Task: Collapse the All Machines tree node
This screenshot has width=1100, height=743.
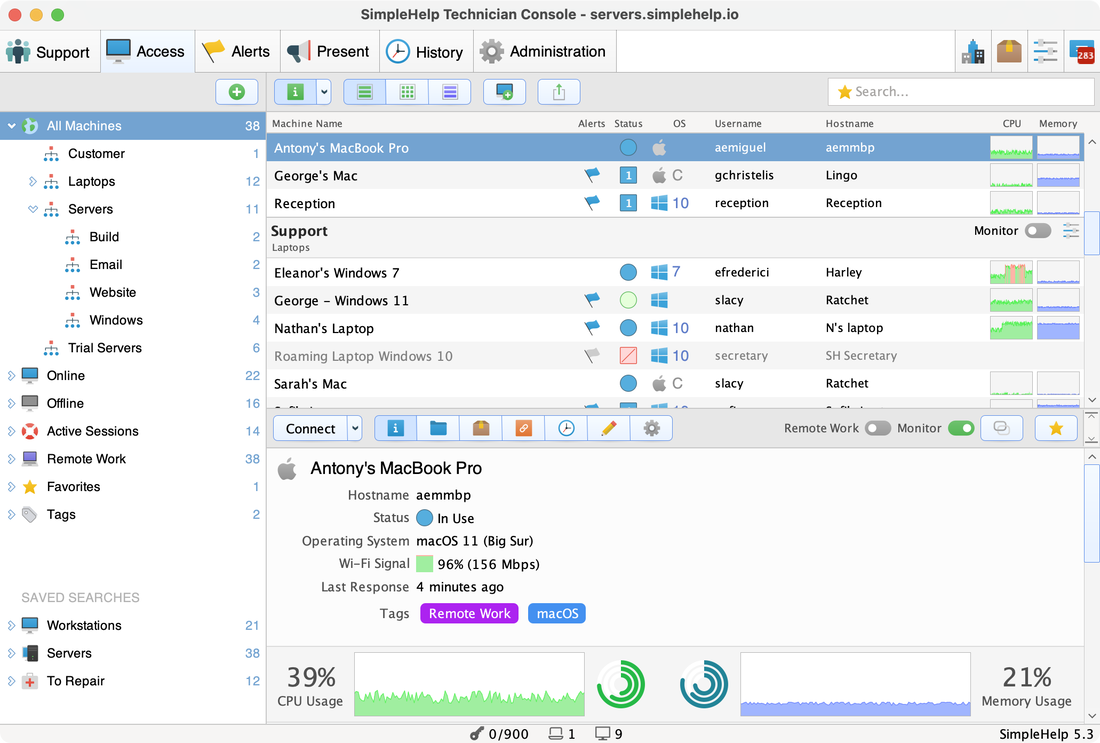Action: click(x=11, y=126)
